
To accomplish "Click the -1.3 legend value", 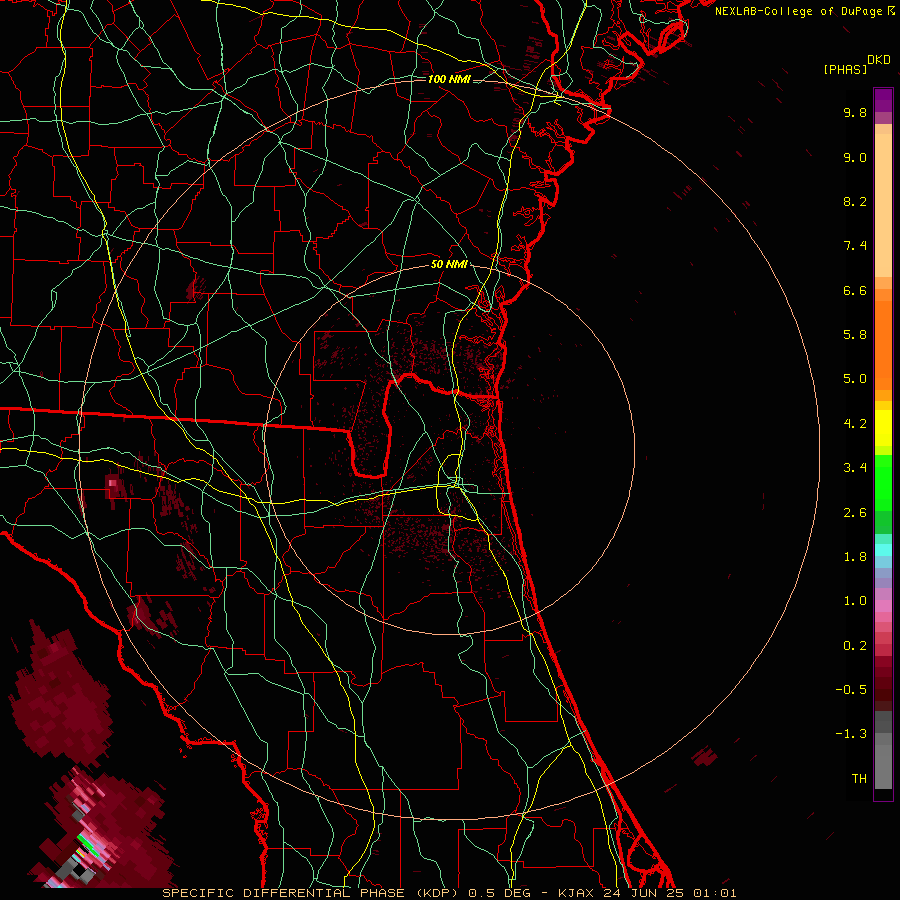I will tap(851, 734).
